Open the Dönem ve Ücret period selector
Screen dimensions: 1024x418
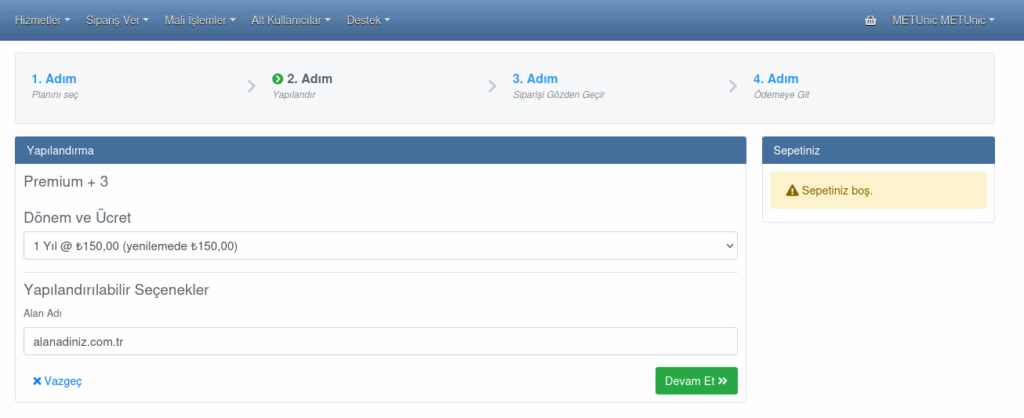[x=380, y=245]
